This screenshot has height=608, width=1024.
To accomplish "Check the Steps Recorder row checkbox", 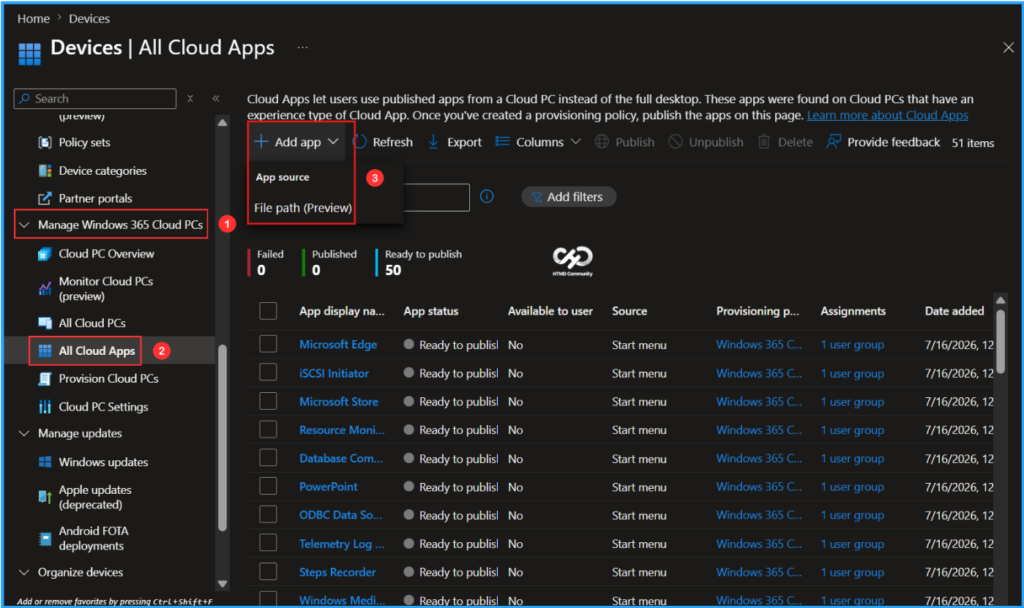I will [268, 571].
